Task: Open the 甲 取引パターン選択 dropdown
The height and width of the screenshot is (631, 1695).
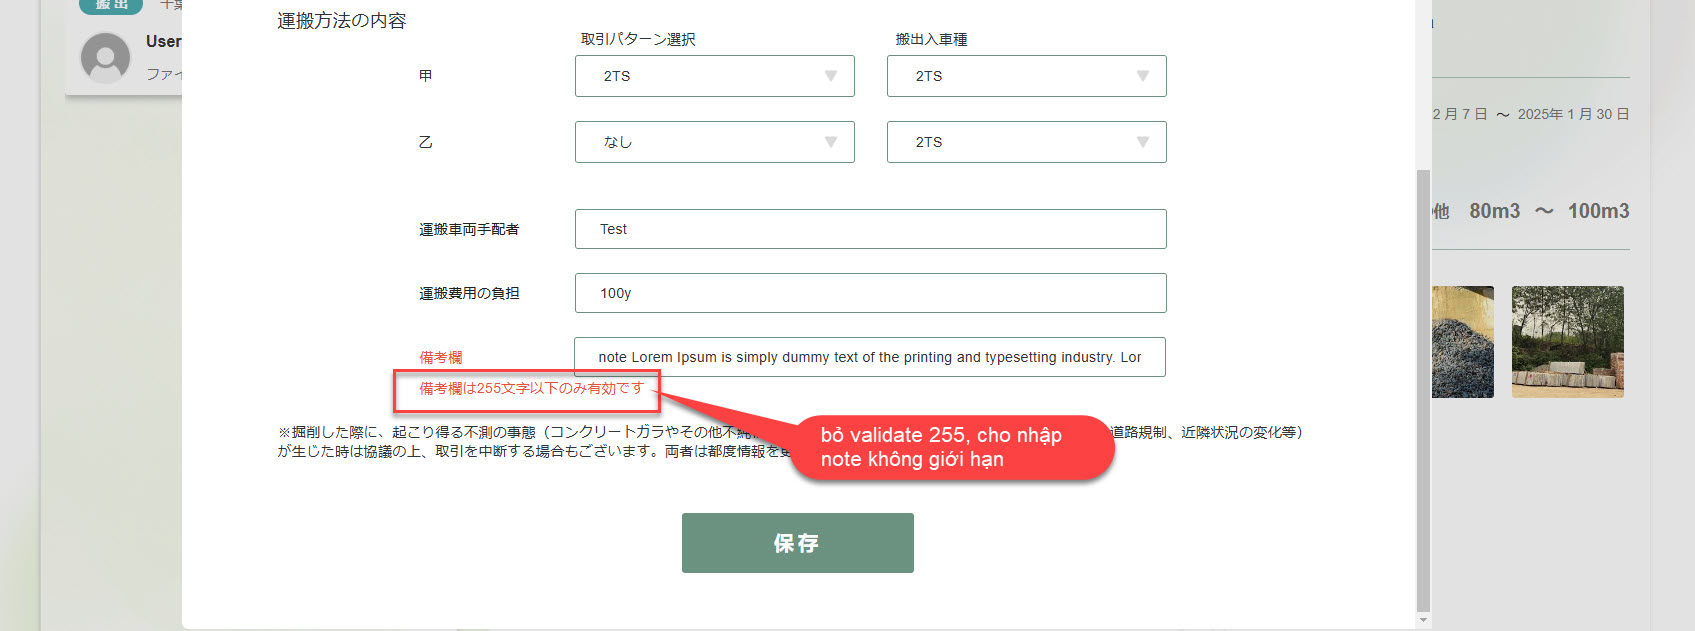Action: [714, 76]
